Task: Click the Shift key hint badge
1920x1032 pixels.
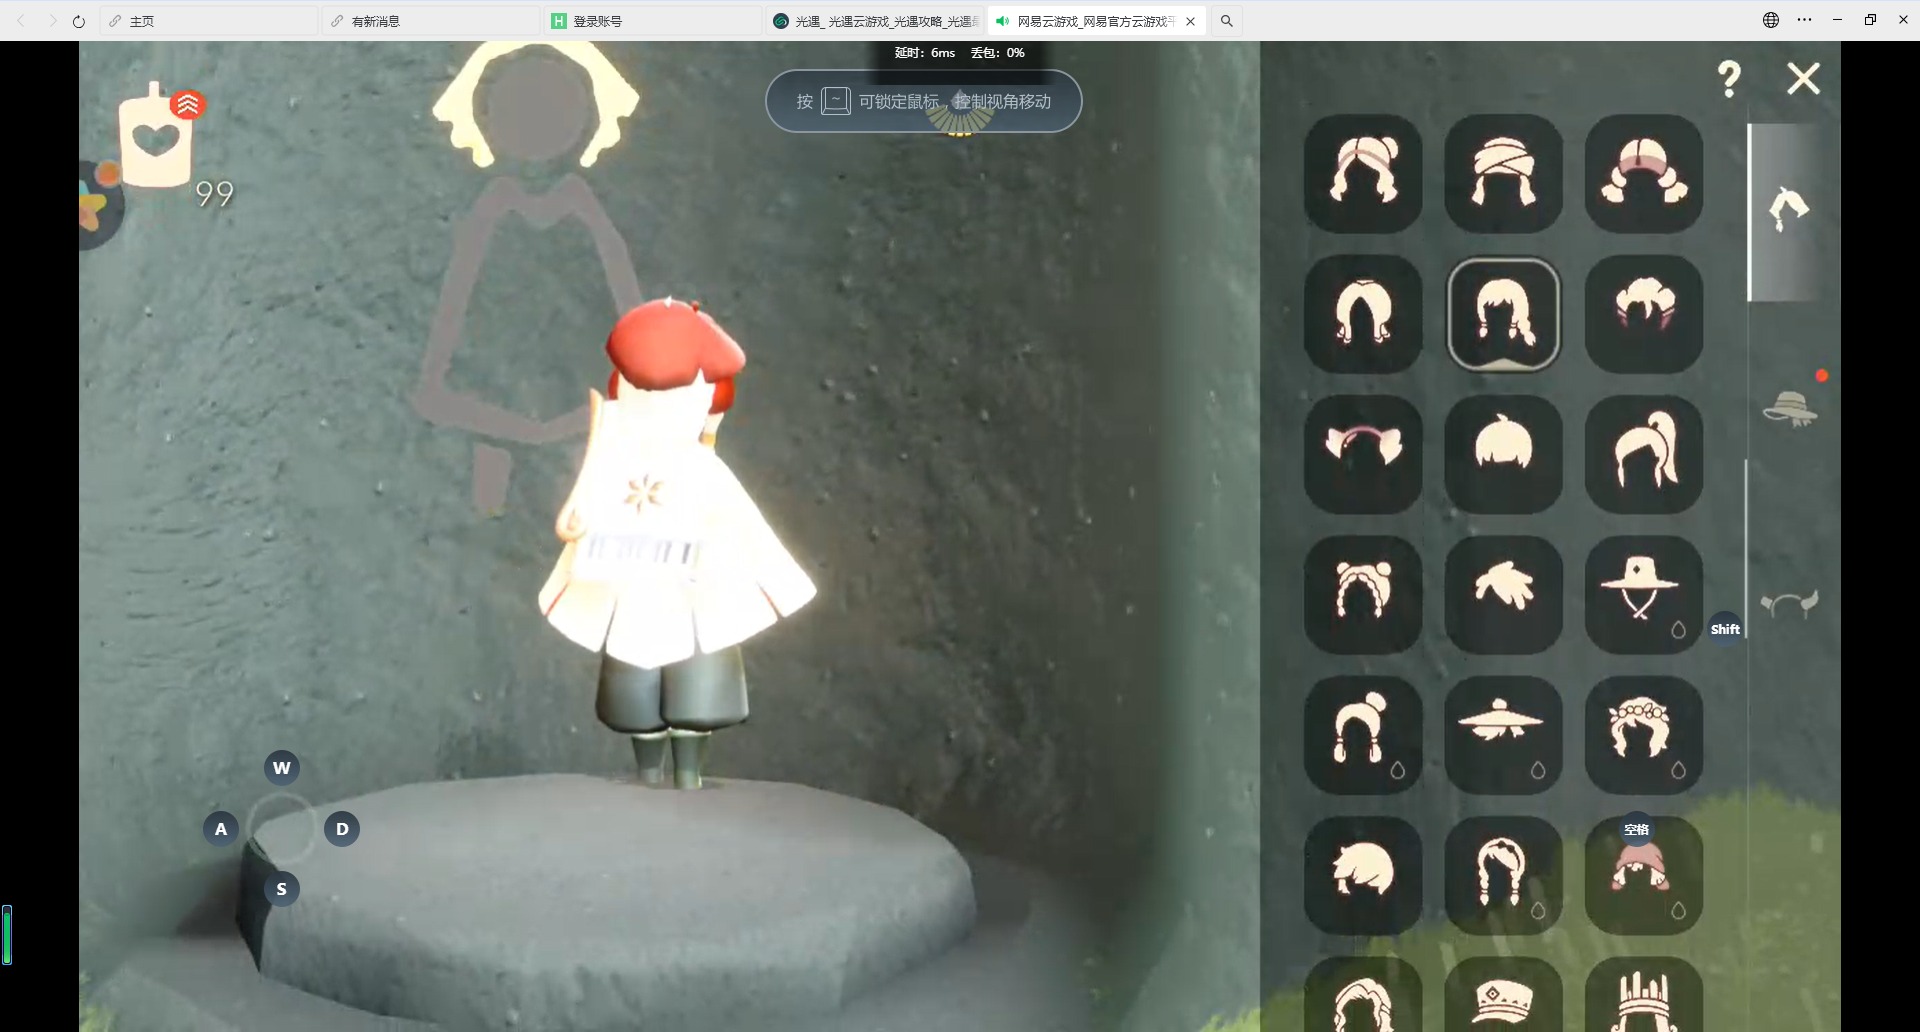Action: pyautogui.click(x=1725, y=629)
